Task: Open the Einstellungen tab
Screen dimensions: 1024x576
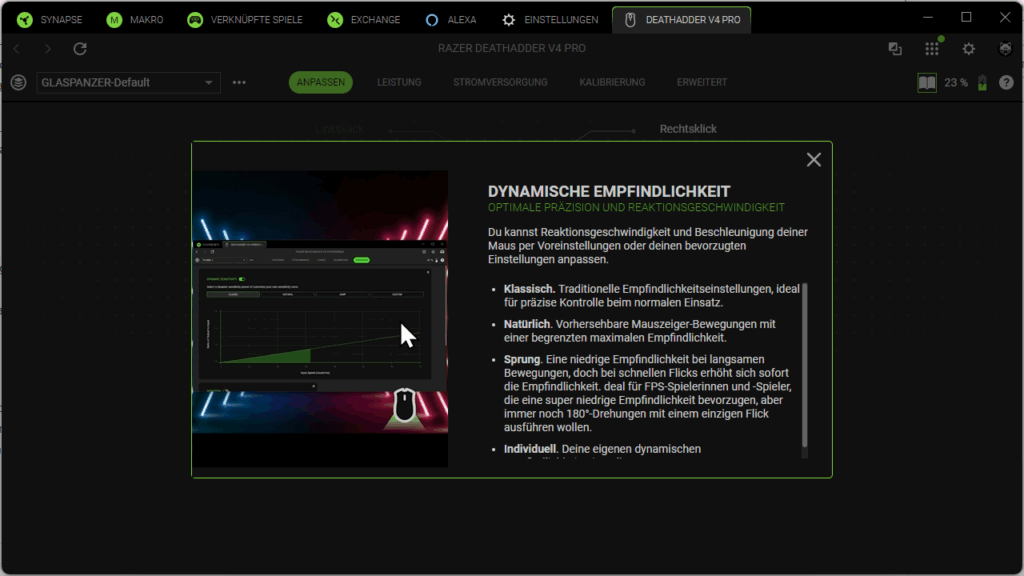Action: coord(550,20)
